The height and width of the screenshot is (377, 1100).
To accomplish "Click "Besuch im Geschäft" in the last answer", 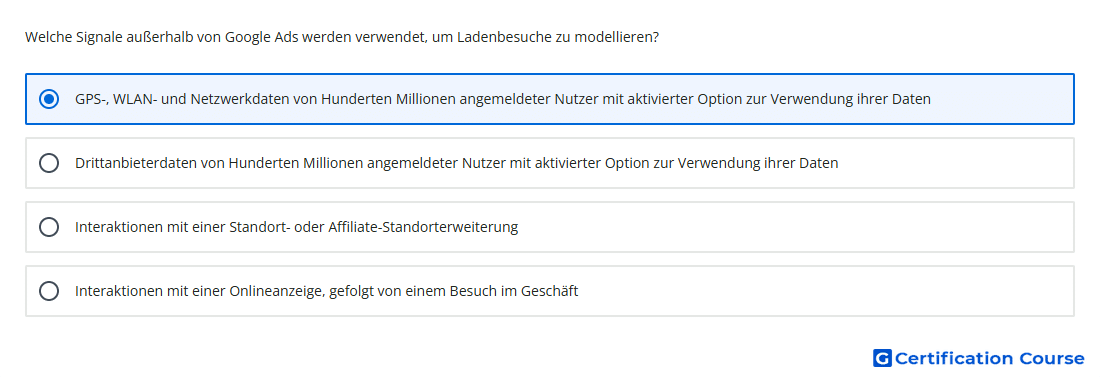I will tap(520, 291).
